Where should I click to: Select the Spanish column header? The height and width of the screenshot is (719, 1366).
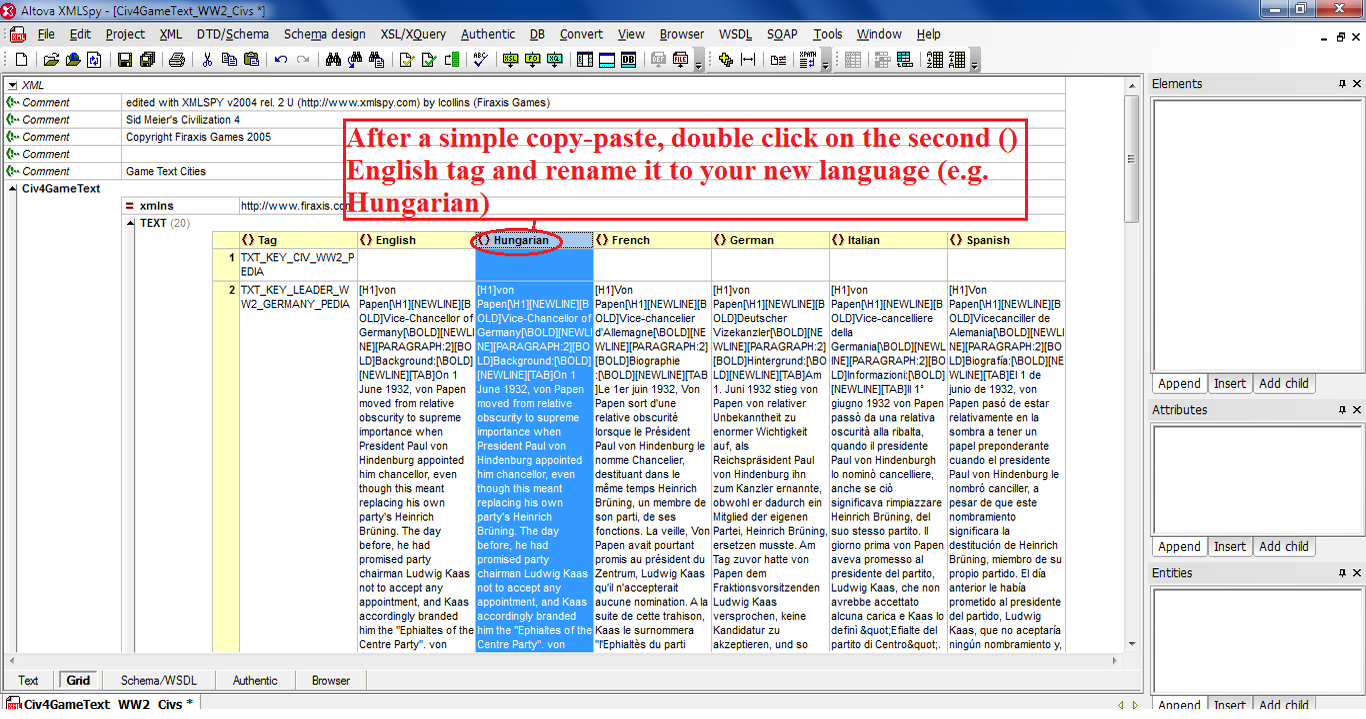1006,240
